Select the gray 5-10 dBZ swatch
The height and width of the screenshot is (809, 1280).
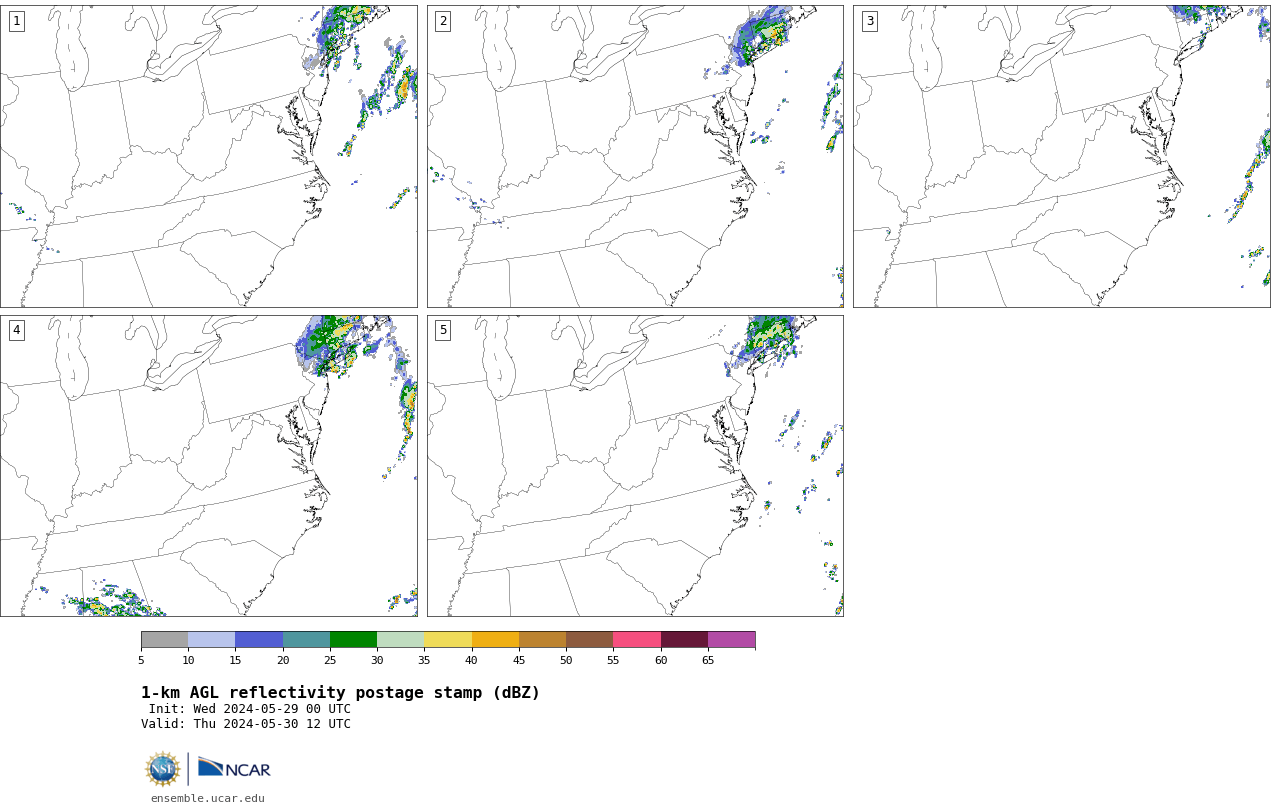click(x=164, y=640)
